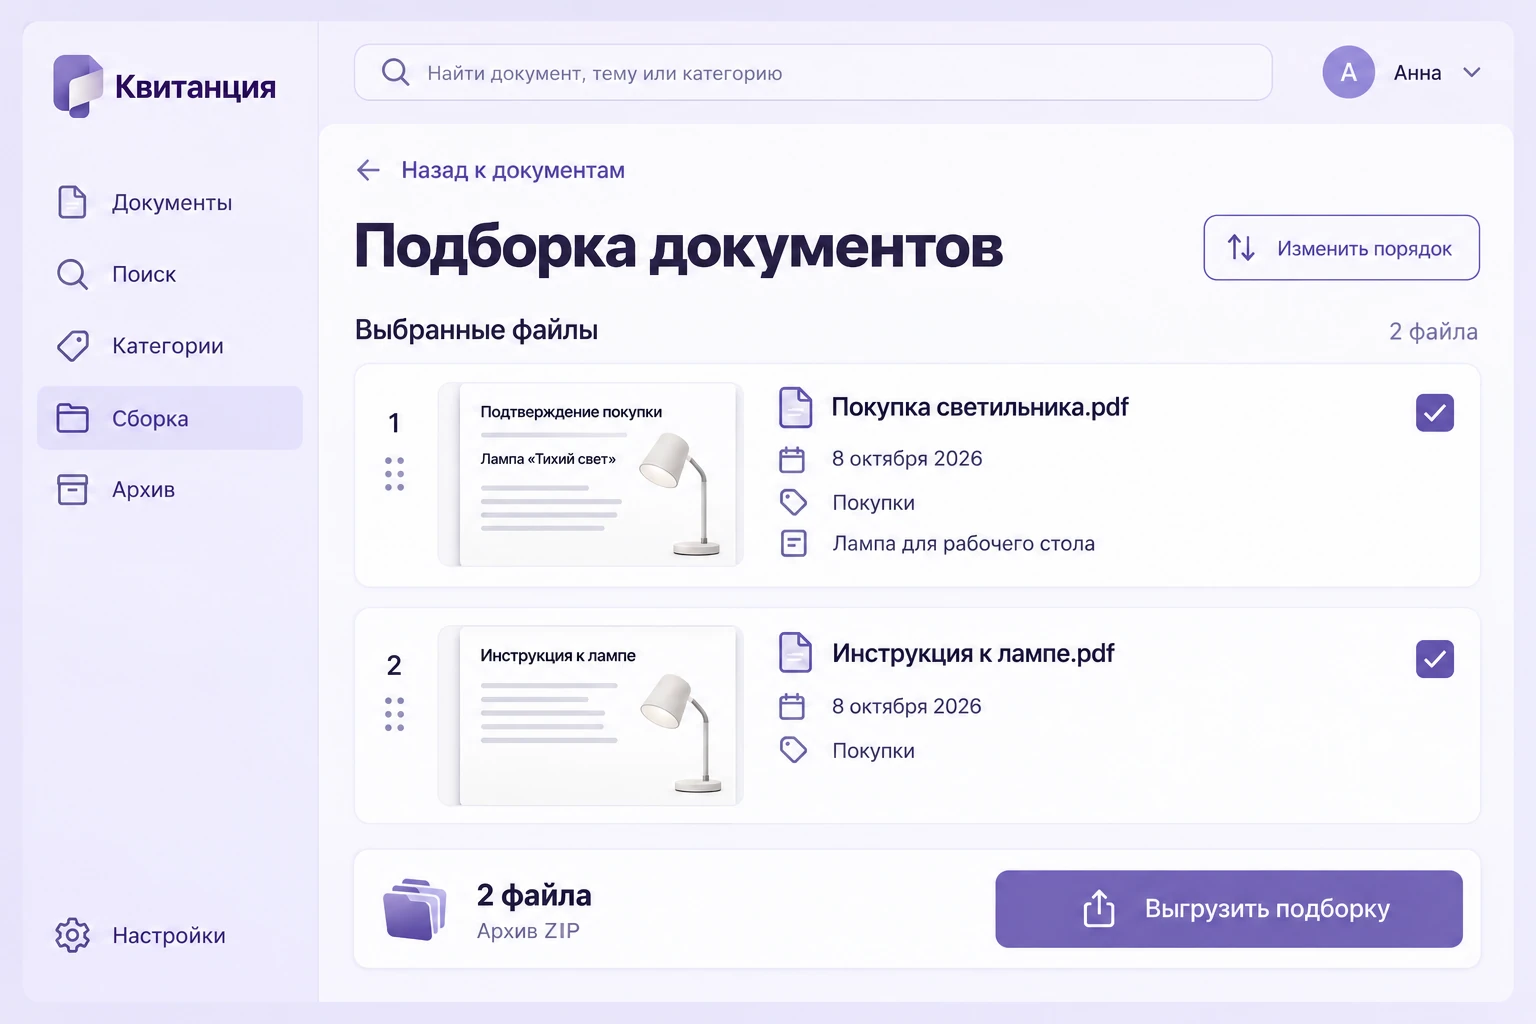The width and height of the screenshot is (1536, 1024).
Task: Click the ZIP archive folder icon
Action: pyautogui.click(x=414, y=909)
